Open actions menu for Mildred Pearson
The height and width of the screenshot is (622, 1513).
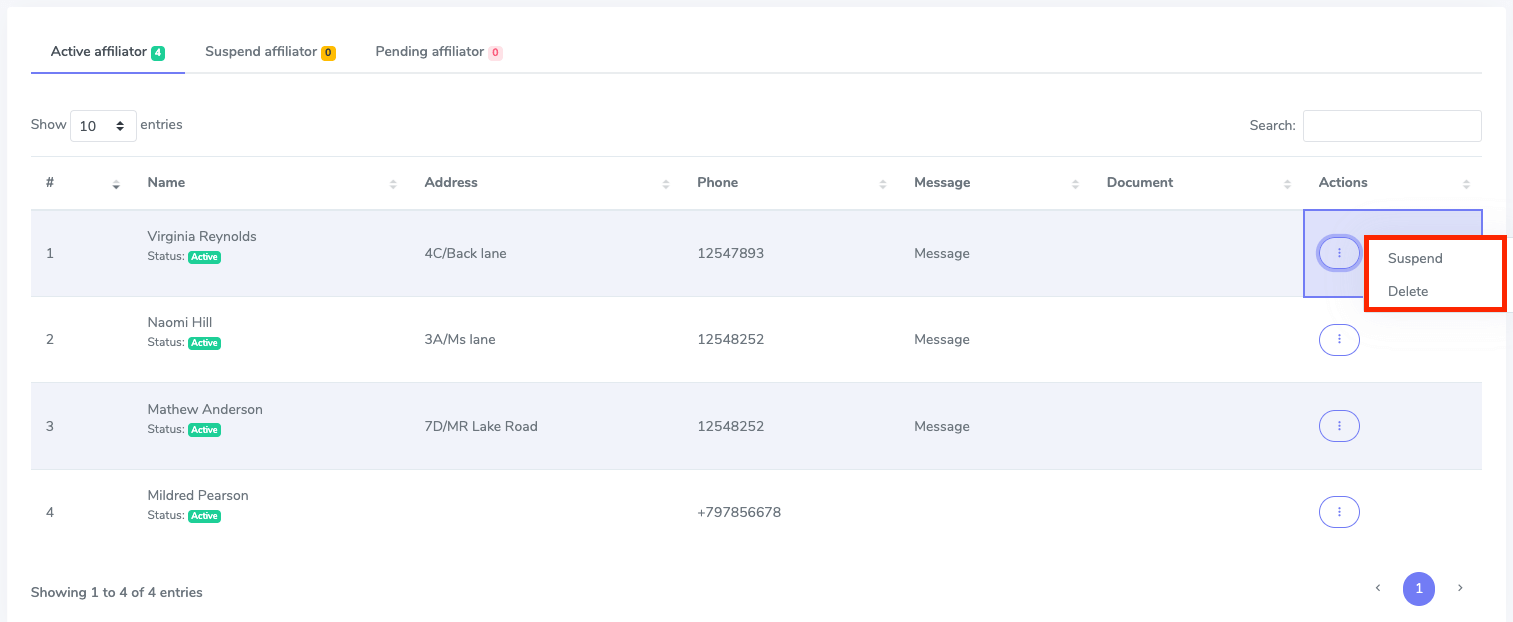tap(1339, 512)
